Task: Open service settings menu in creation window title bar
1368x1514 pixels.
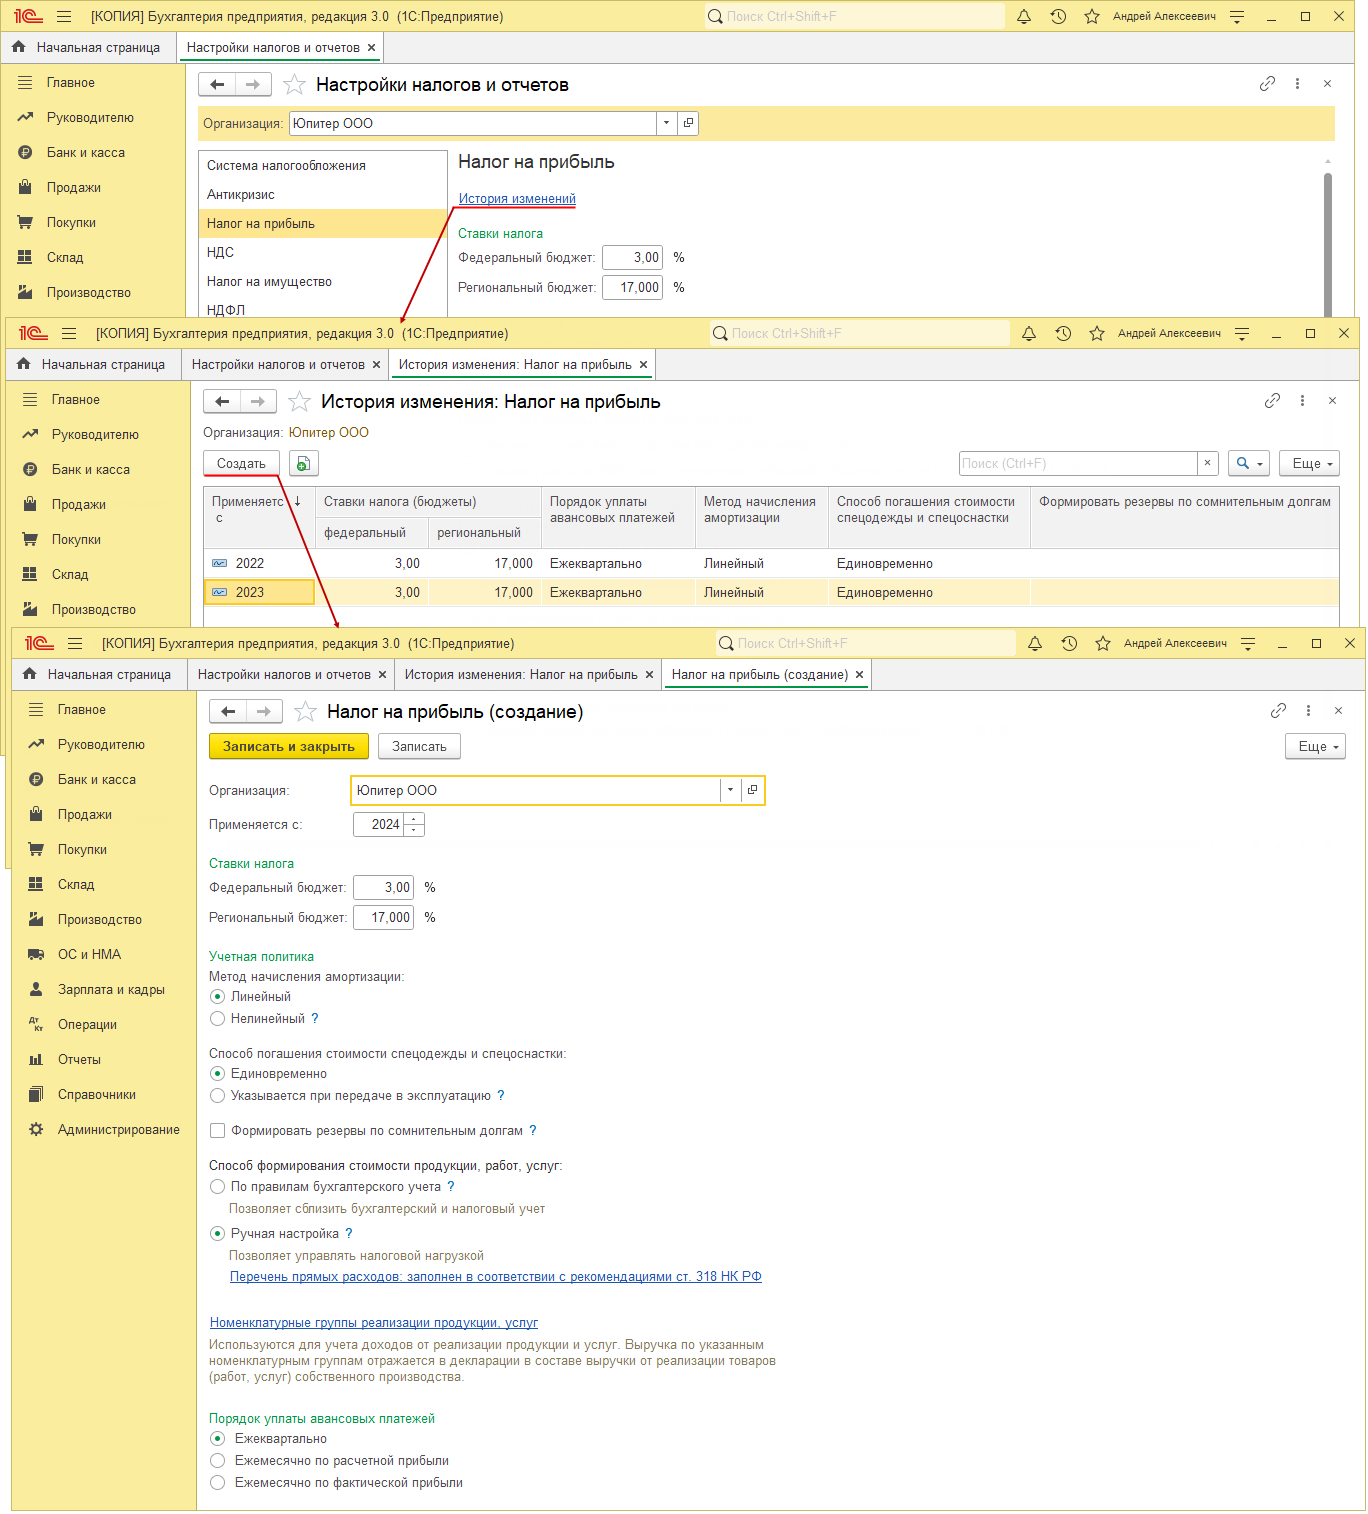Action: [1248, 644]
